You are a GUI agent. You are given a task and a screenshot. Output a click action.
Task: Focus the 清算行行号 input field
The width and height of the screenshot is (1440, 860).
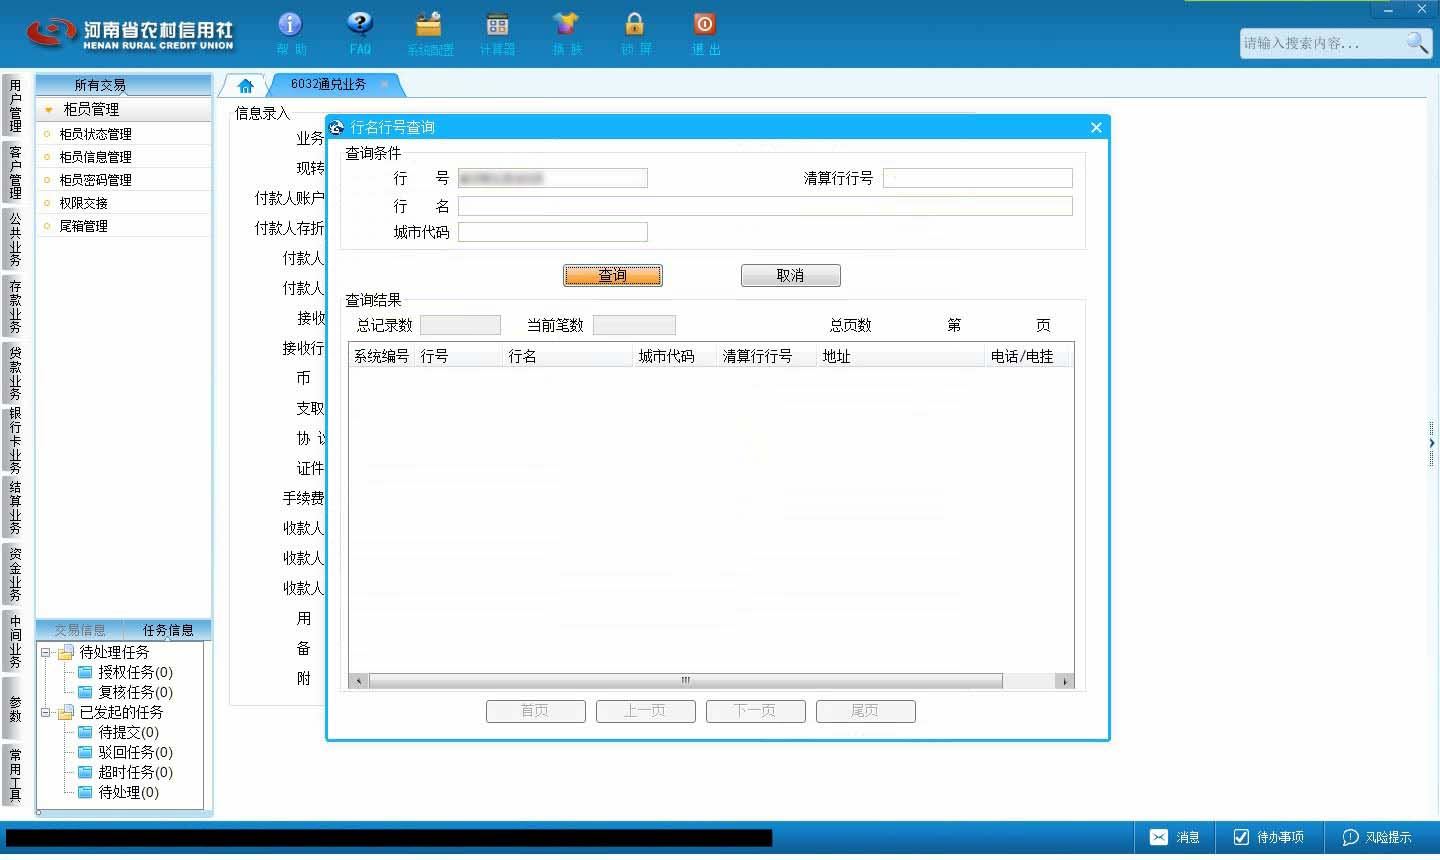tap(978, 178)
